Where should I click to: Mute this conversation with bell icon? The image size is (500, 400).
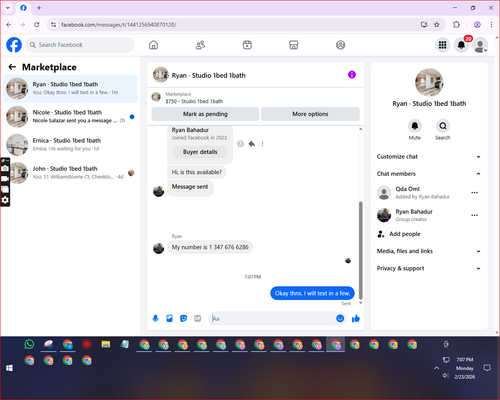tap(415, 126)
